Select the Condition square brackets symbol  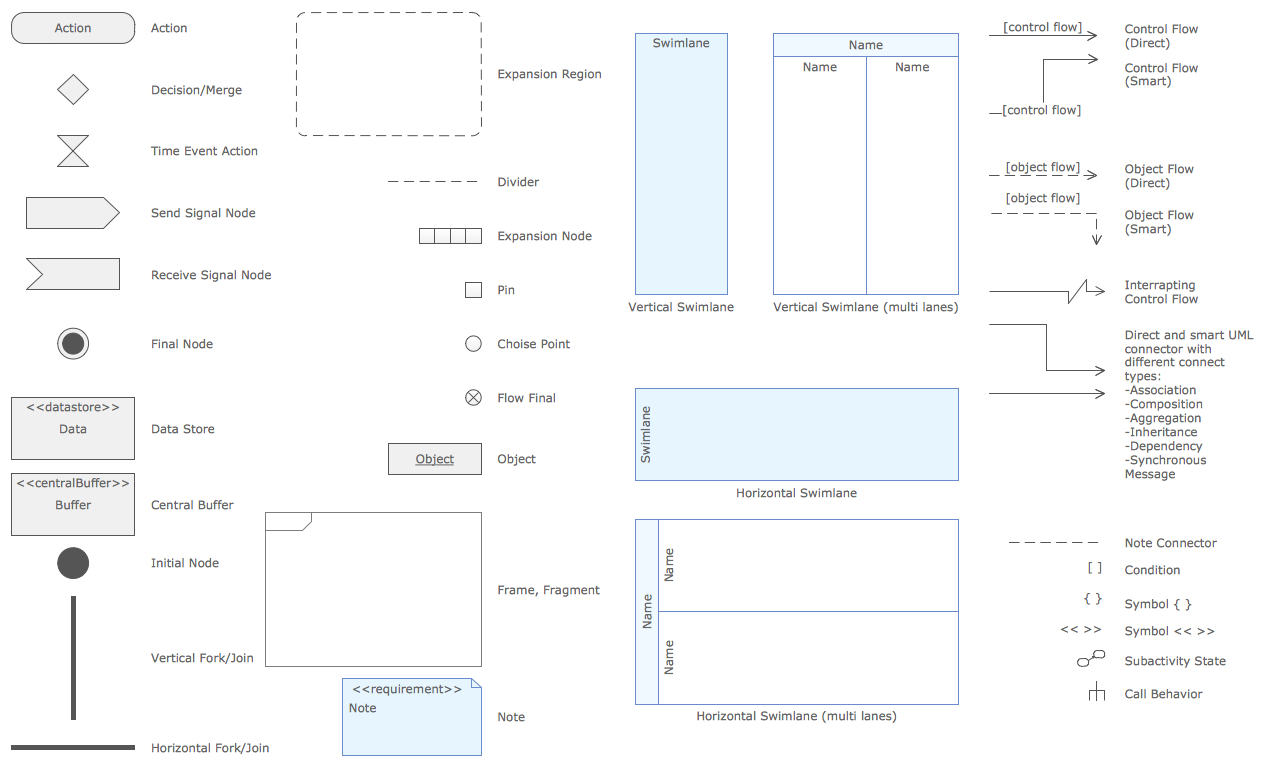coord(1095,568)
